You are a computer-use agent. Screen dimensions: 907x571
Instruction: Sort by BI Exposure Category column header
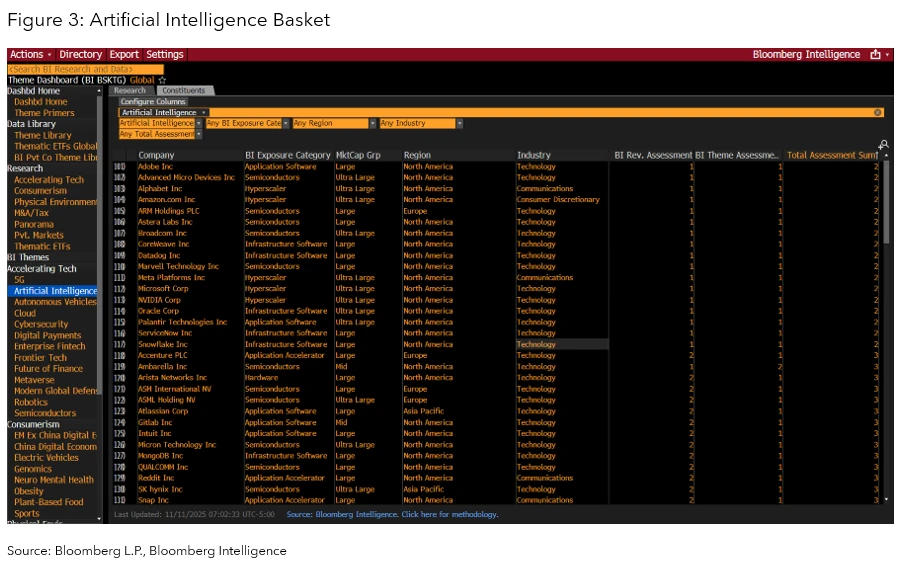pos(287,155)
